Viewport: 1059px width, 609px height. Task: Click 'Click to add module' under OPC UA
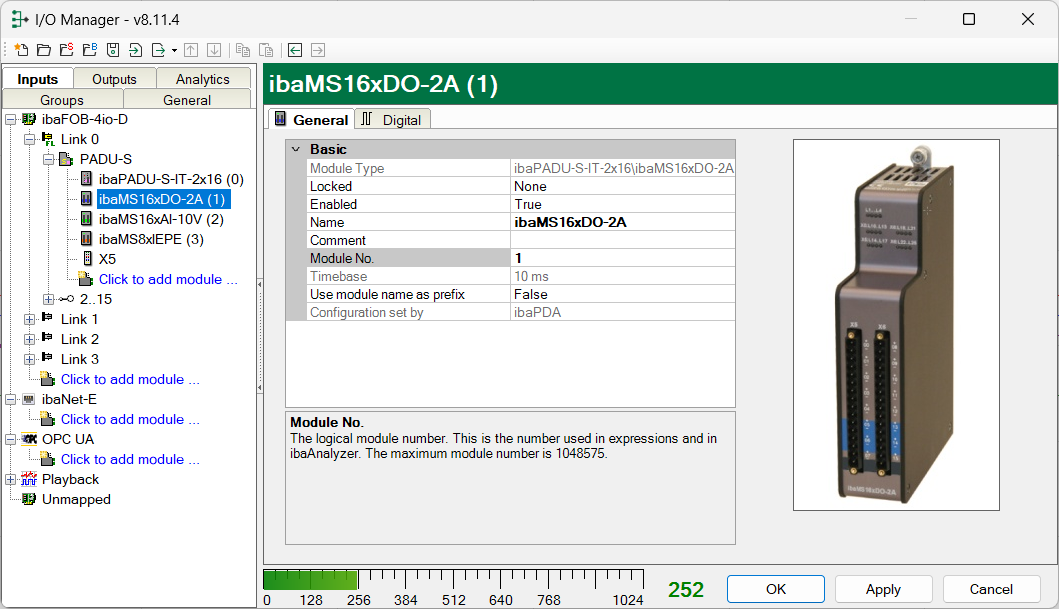130,459
